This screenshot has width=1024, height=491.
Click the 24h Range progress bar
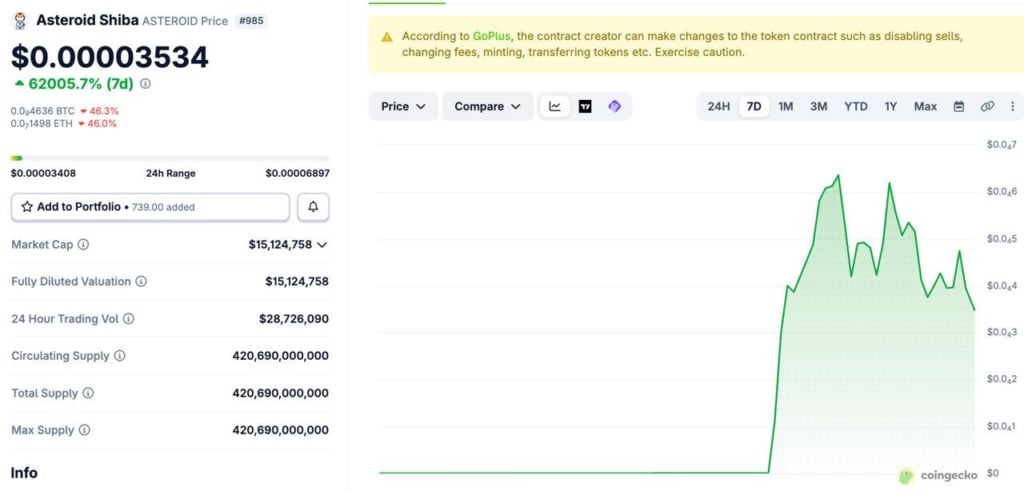(169, 157)
